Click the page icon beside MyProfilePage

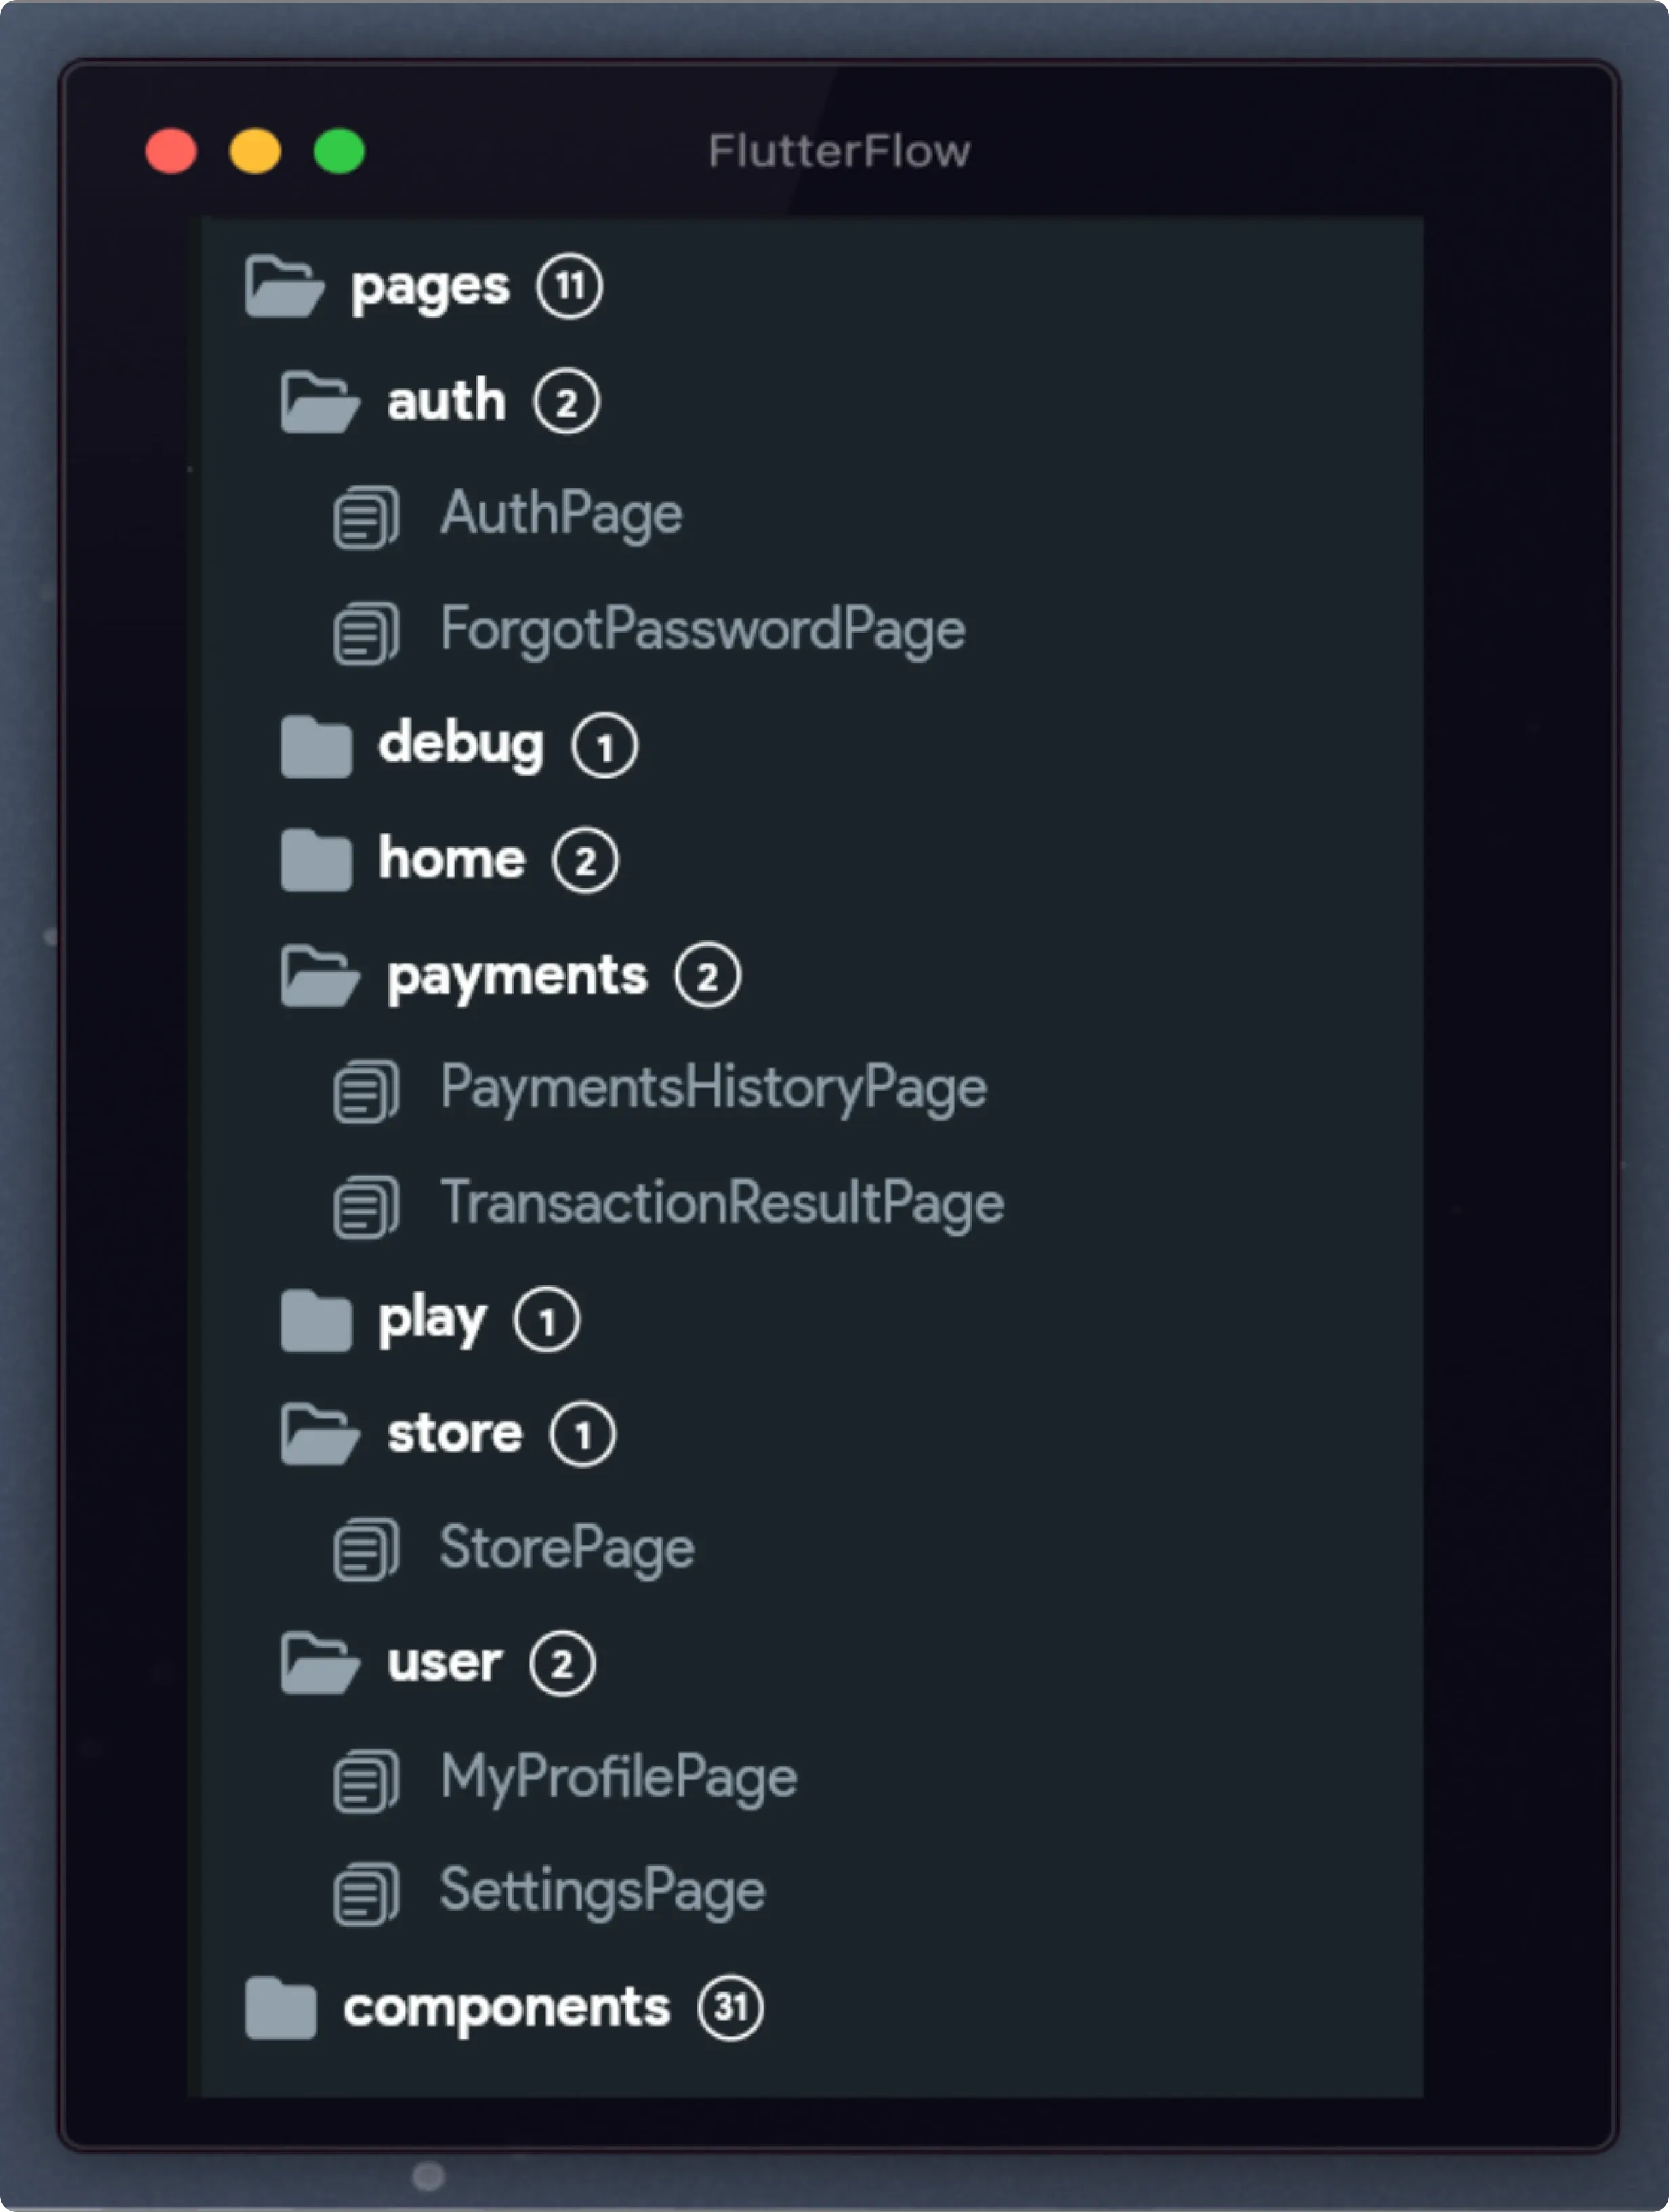366,1781
